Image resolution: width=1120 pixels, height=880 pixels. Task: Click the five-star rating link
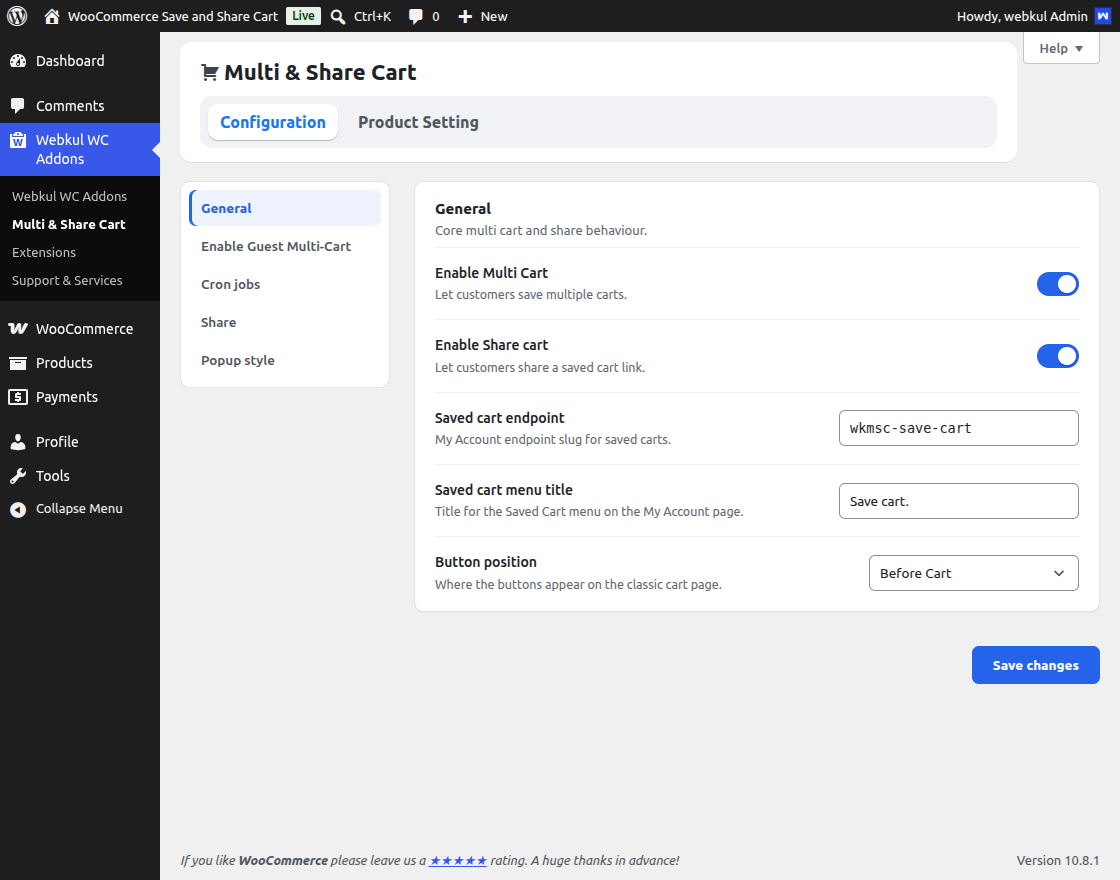point(458,861)
